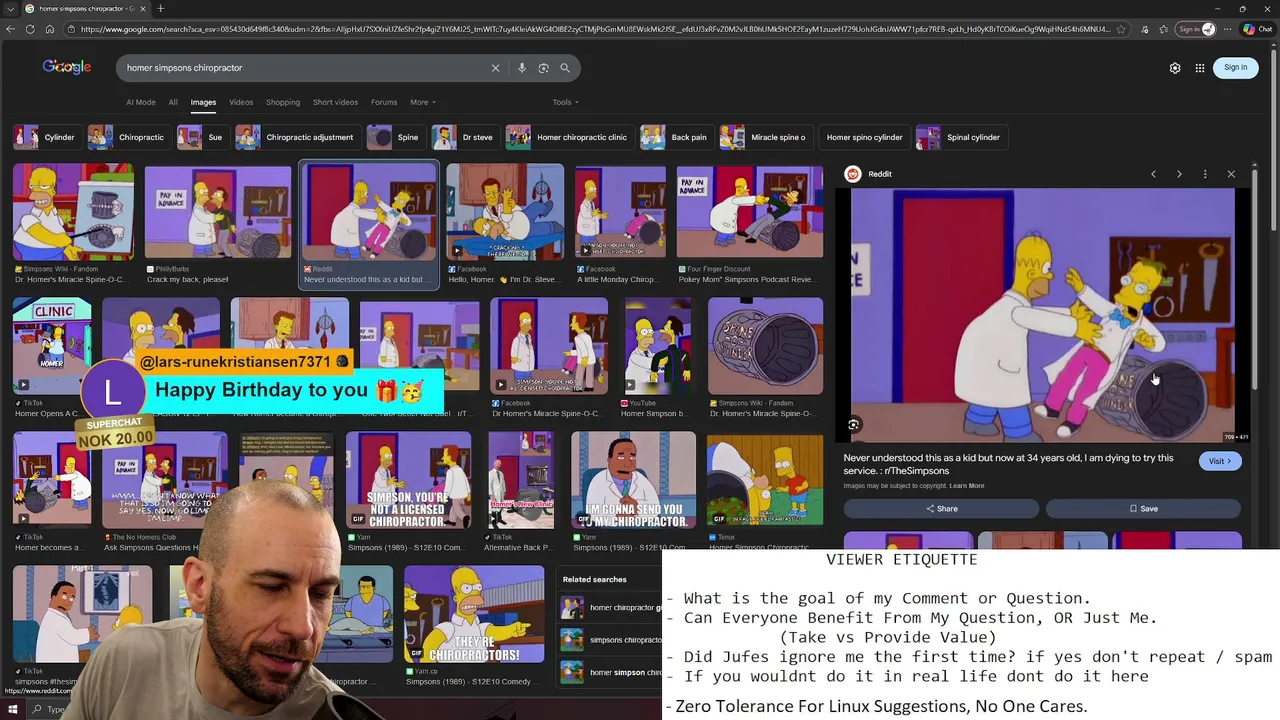This screenshot has height=720, width=1280.
Task: Select the Back pain filter chip
Action: click(x=676, y=137)
